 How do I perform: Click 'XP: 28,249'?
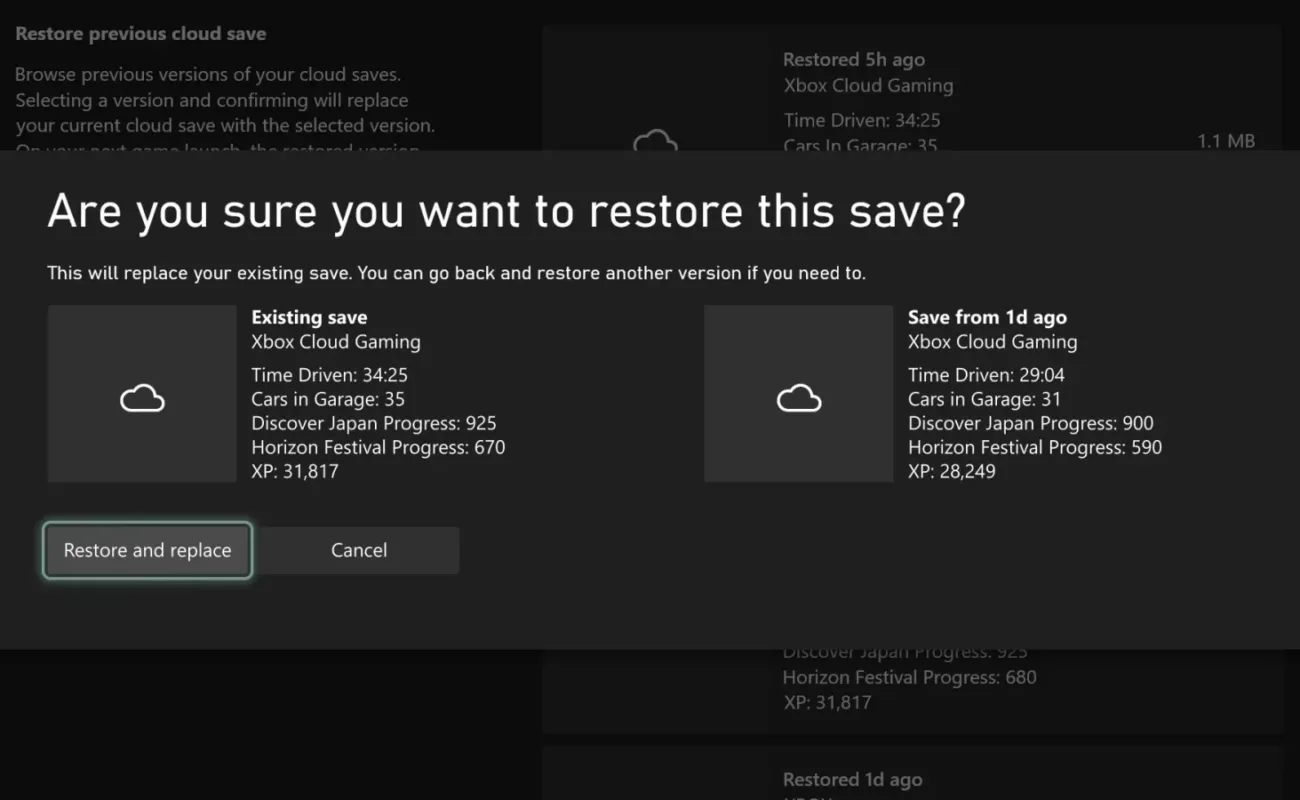pos(952,471)
